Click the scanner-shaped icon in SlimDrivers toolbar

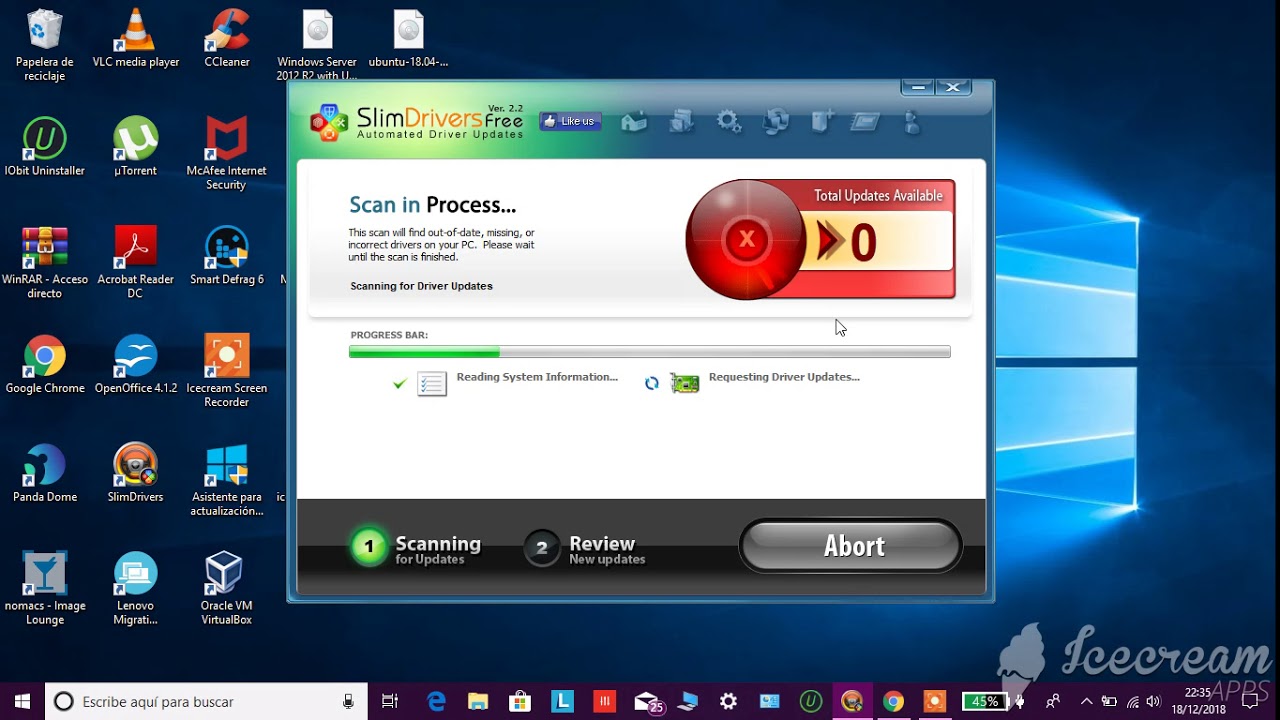pos(865,122)
